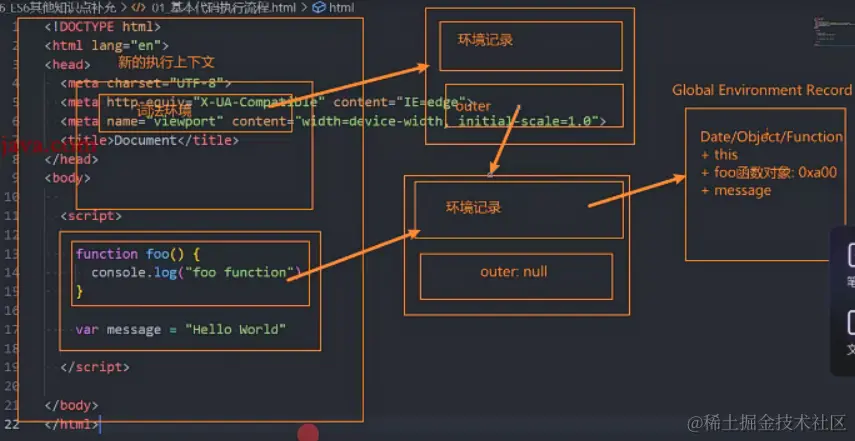Click the closing /html tag

pos(72,424)
